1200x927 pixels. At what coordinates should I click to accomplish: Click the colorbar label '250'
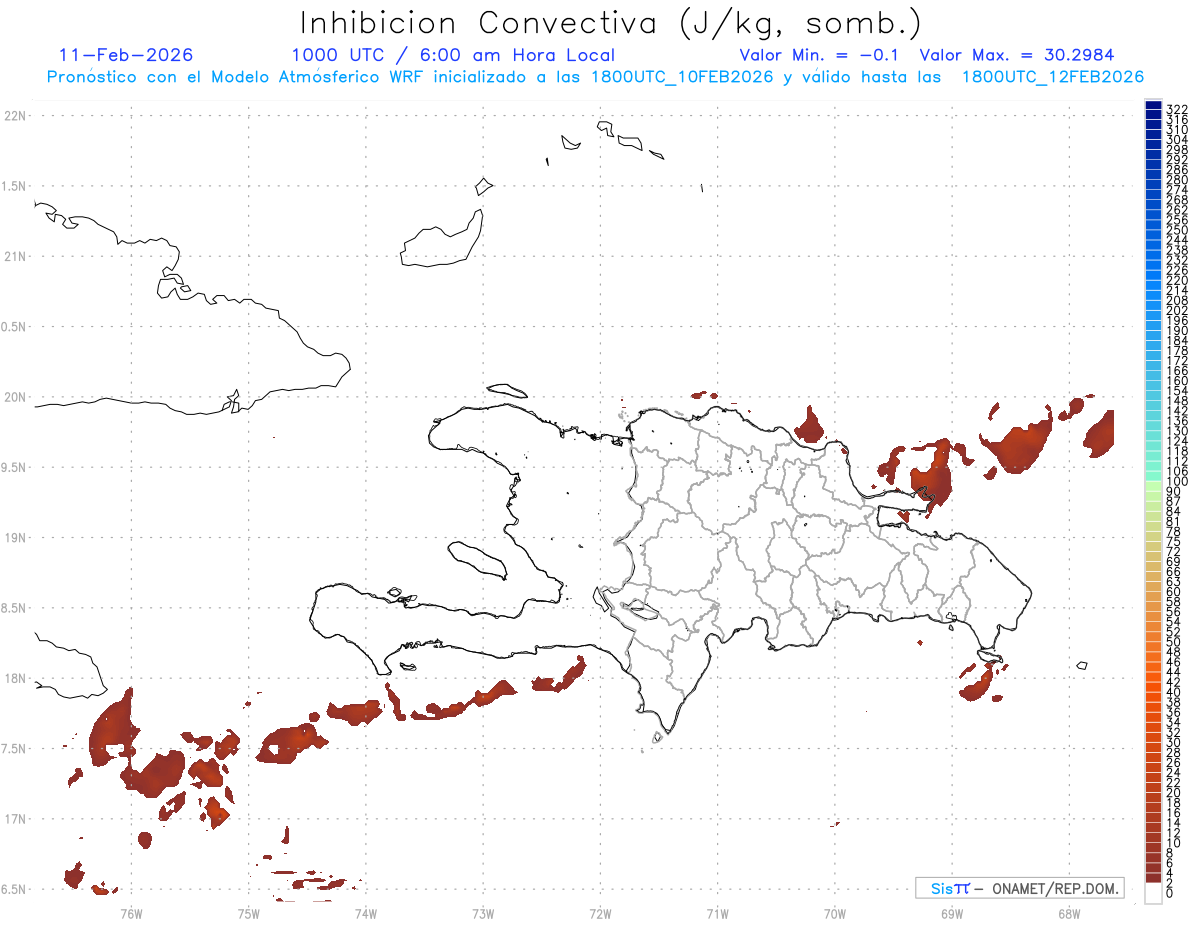coord(1178,230)
